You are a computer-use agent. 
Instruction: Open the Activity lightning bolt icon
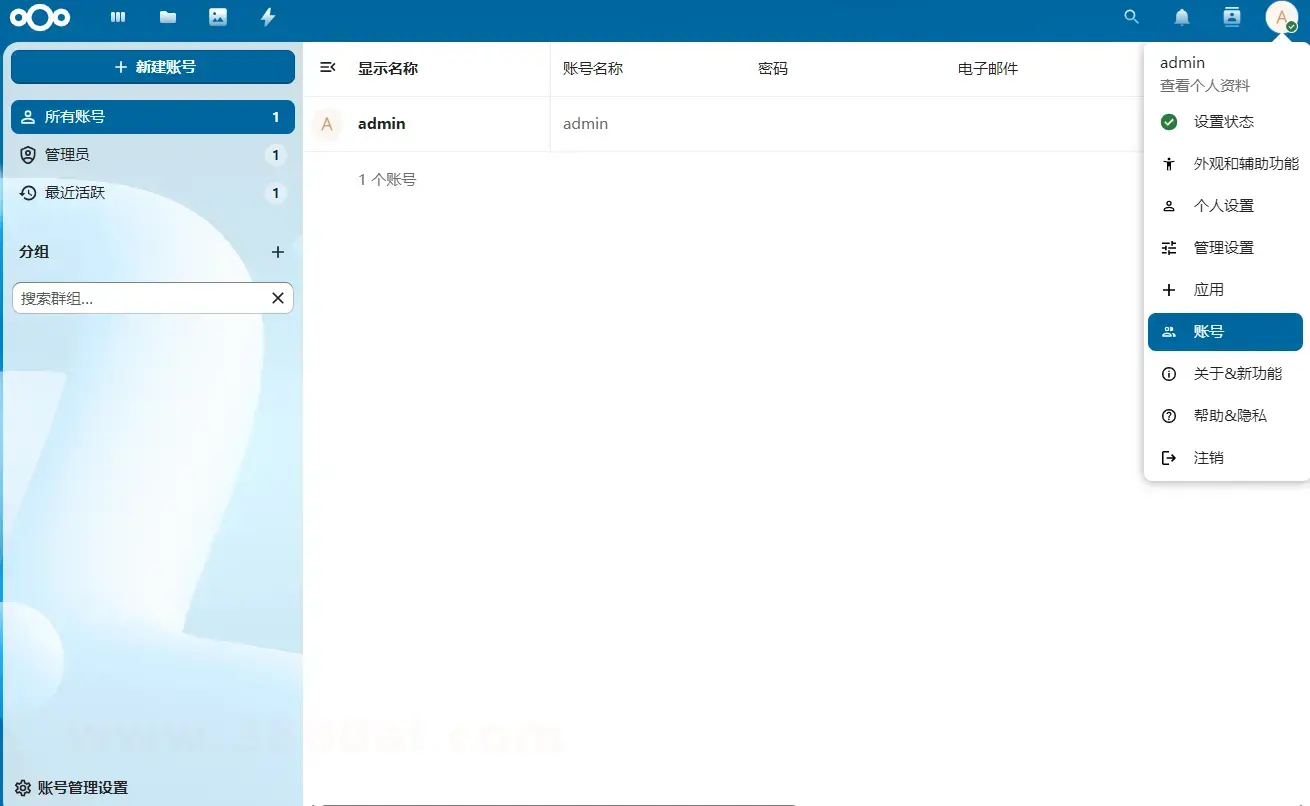pyautogui.click(x=267, y=17)
